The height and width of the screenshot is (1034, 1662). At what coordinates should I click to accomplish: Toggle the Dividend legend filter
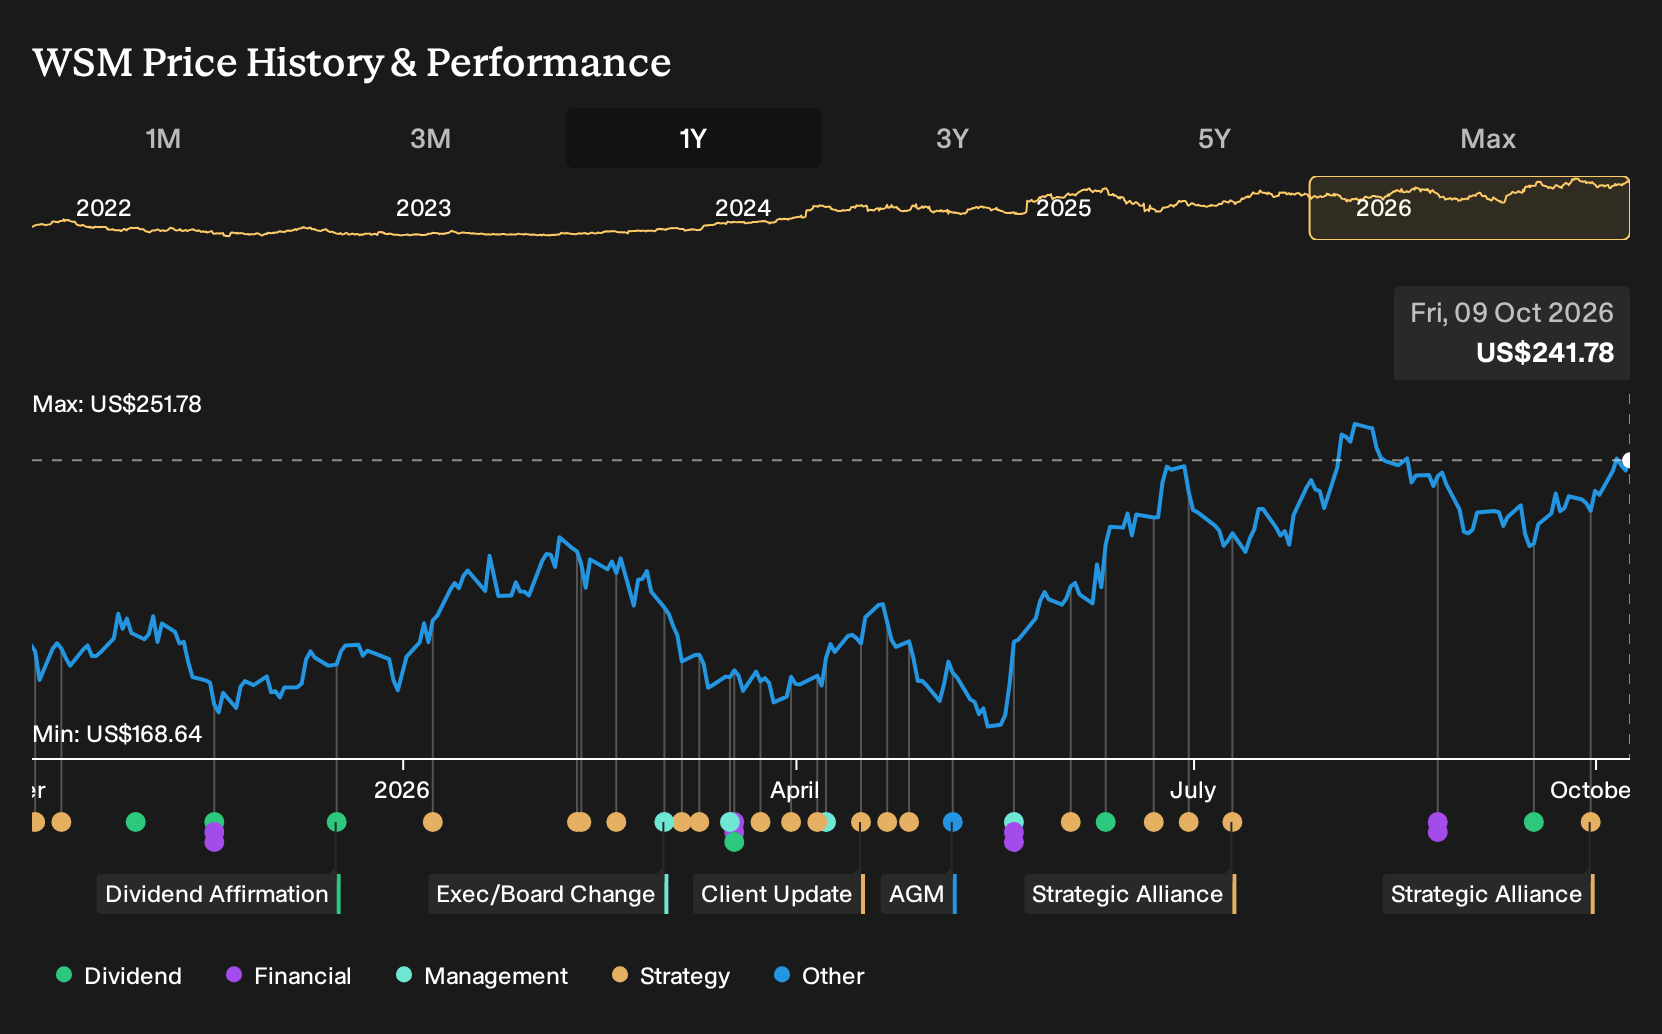[x=119, y=975]
